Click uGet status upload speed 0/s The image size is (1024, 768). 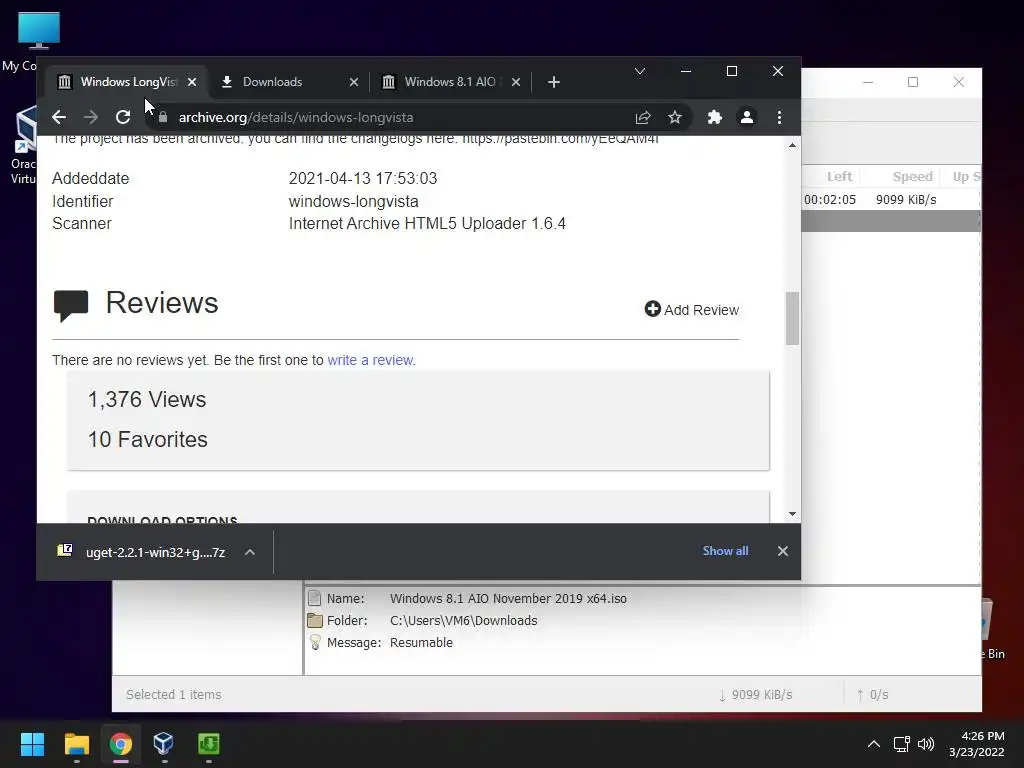872,695
